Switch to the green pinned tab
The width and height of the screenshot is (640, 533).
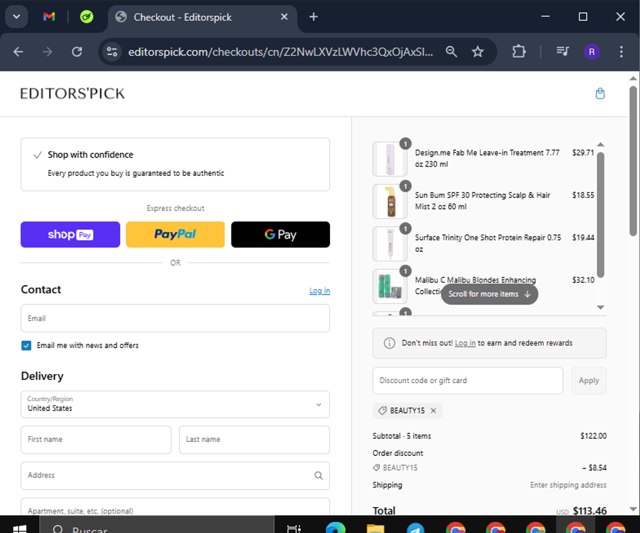pos(87,17)
